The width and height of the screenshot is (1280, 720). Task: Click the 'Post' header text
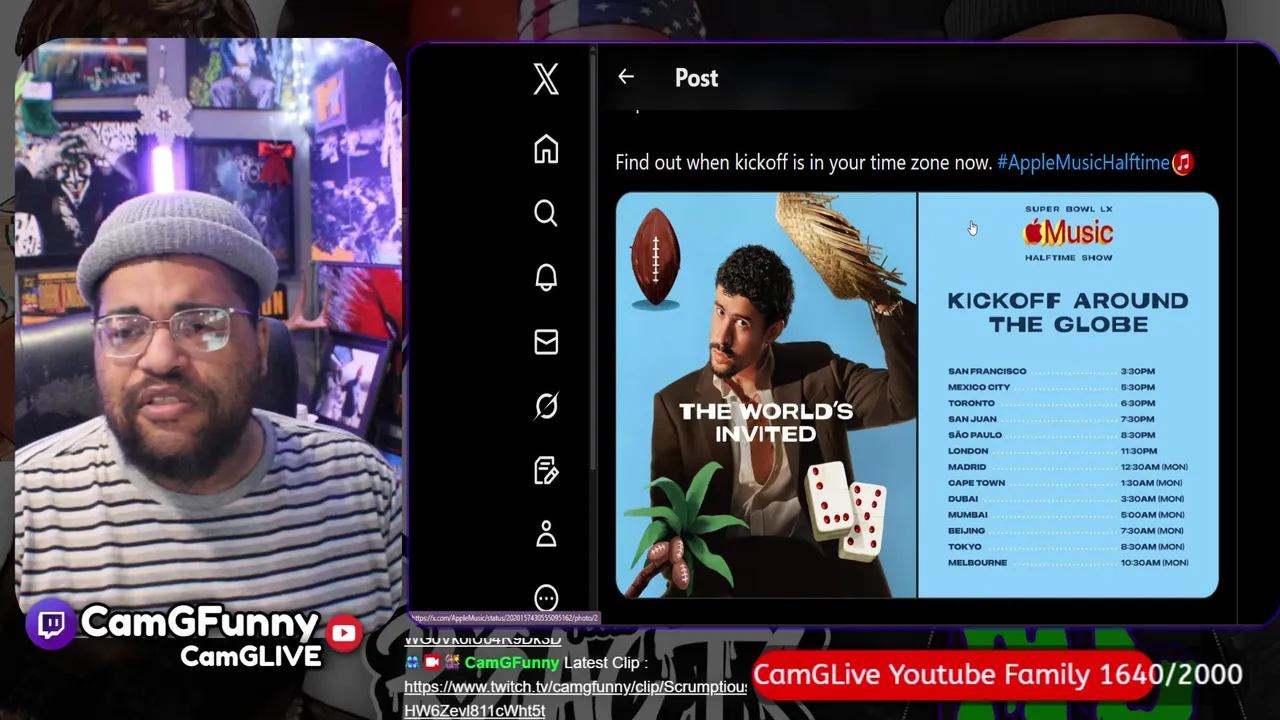(x=696, y=78)
